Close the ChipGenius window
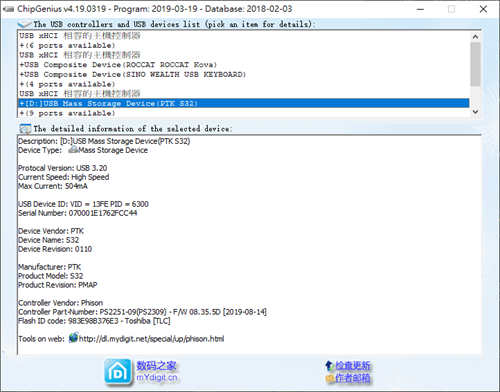 point(483,9)
